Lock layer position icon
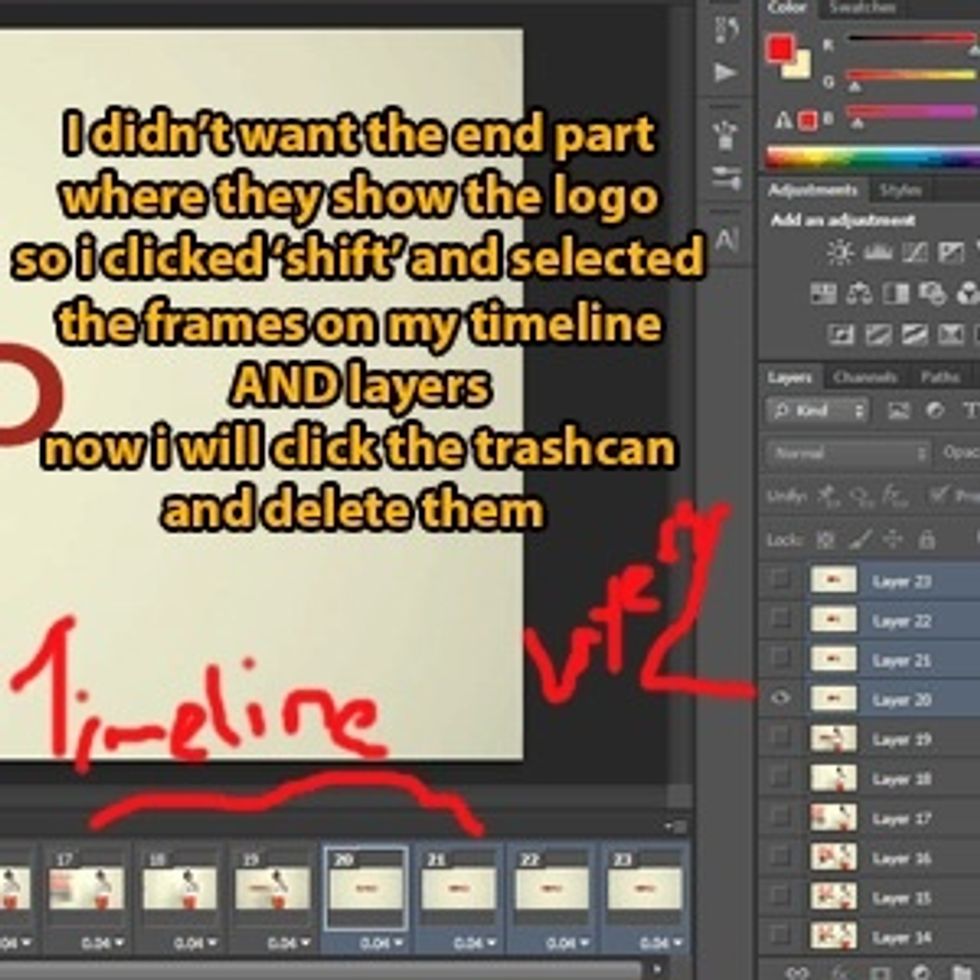 pos(894,539)
